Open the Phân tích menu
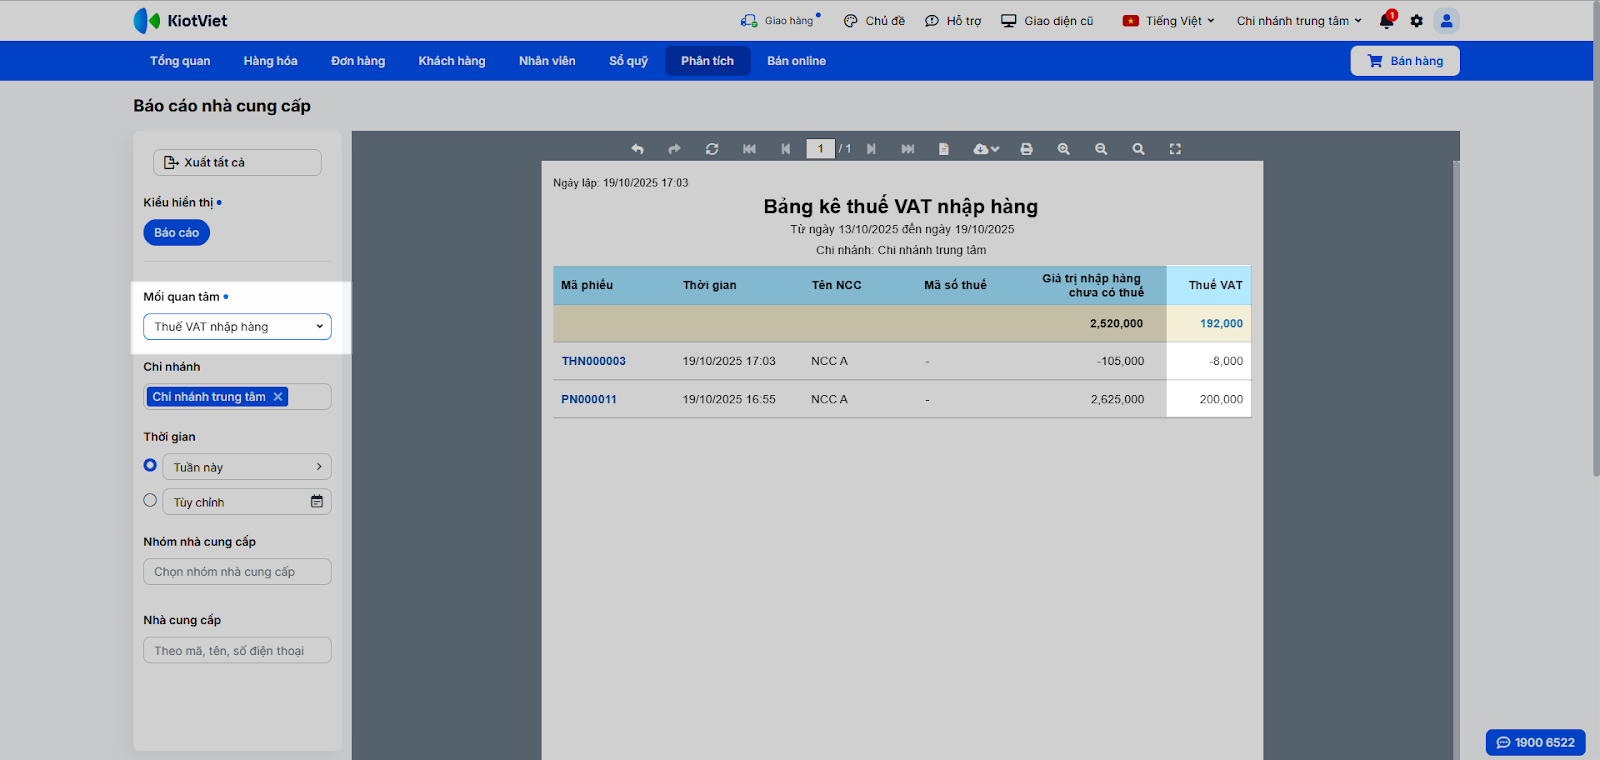This screenshot has height=760, width=1600. (x=708, y=61)
